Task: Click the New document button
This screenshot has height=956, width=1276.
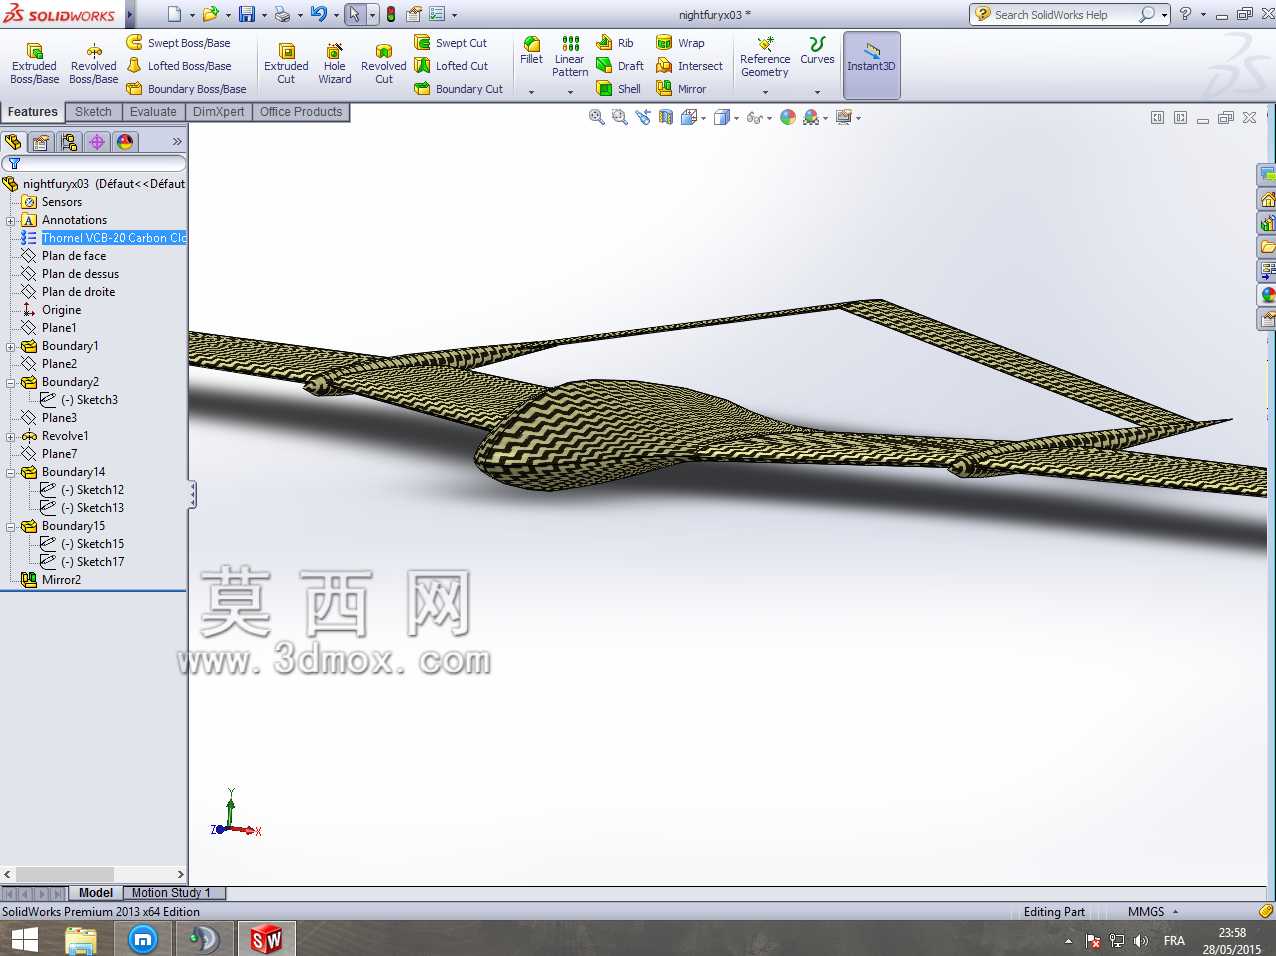Action: coord(174,14)
